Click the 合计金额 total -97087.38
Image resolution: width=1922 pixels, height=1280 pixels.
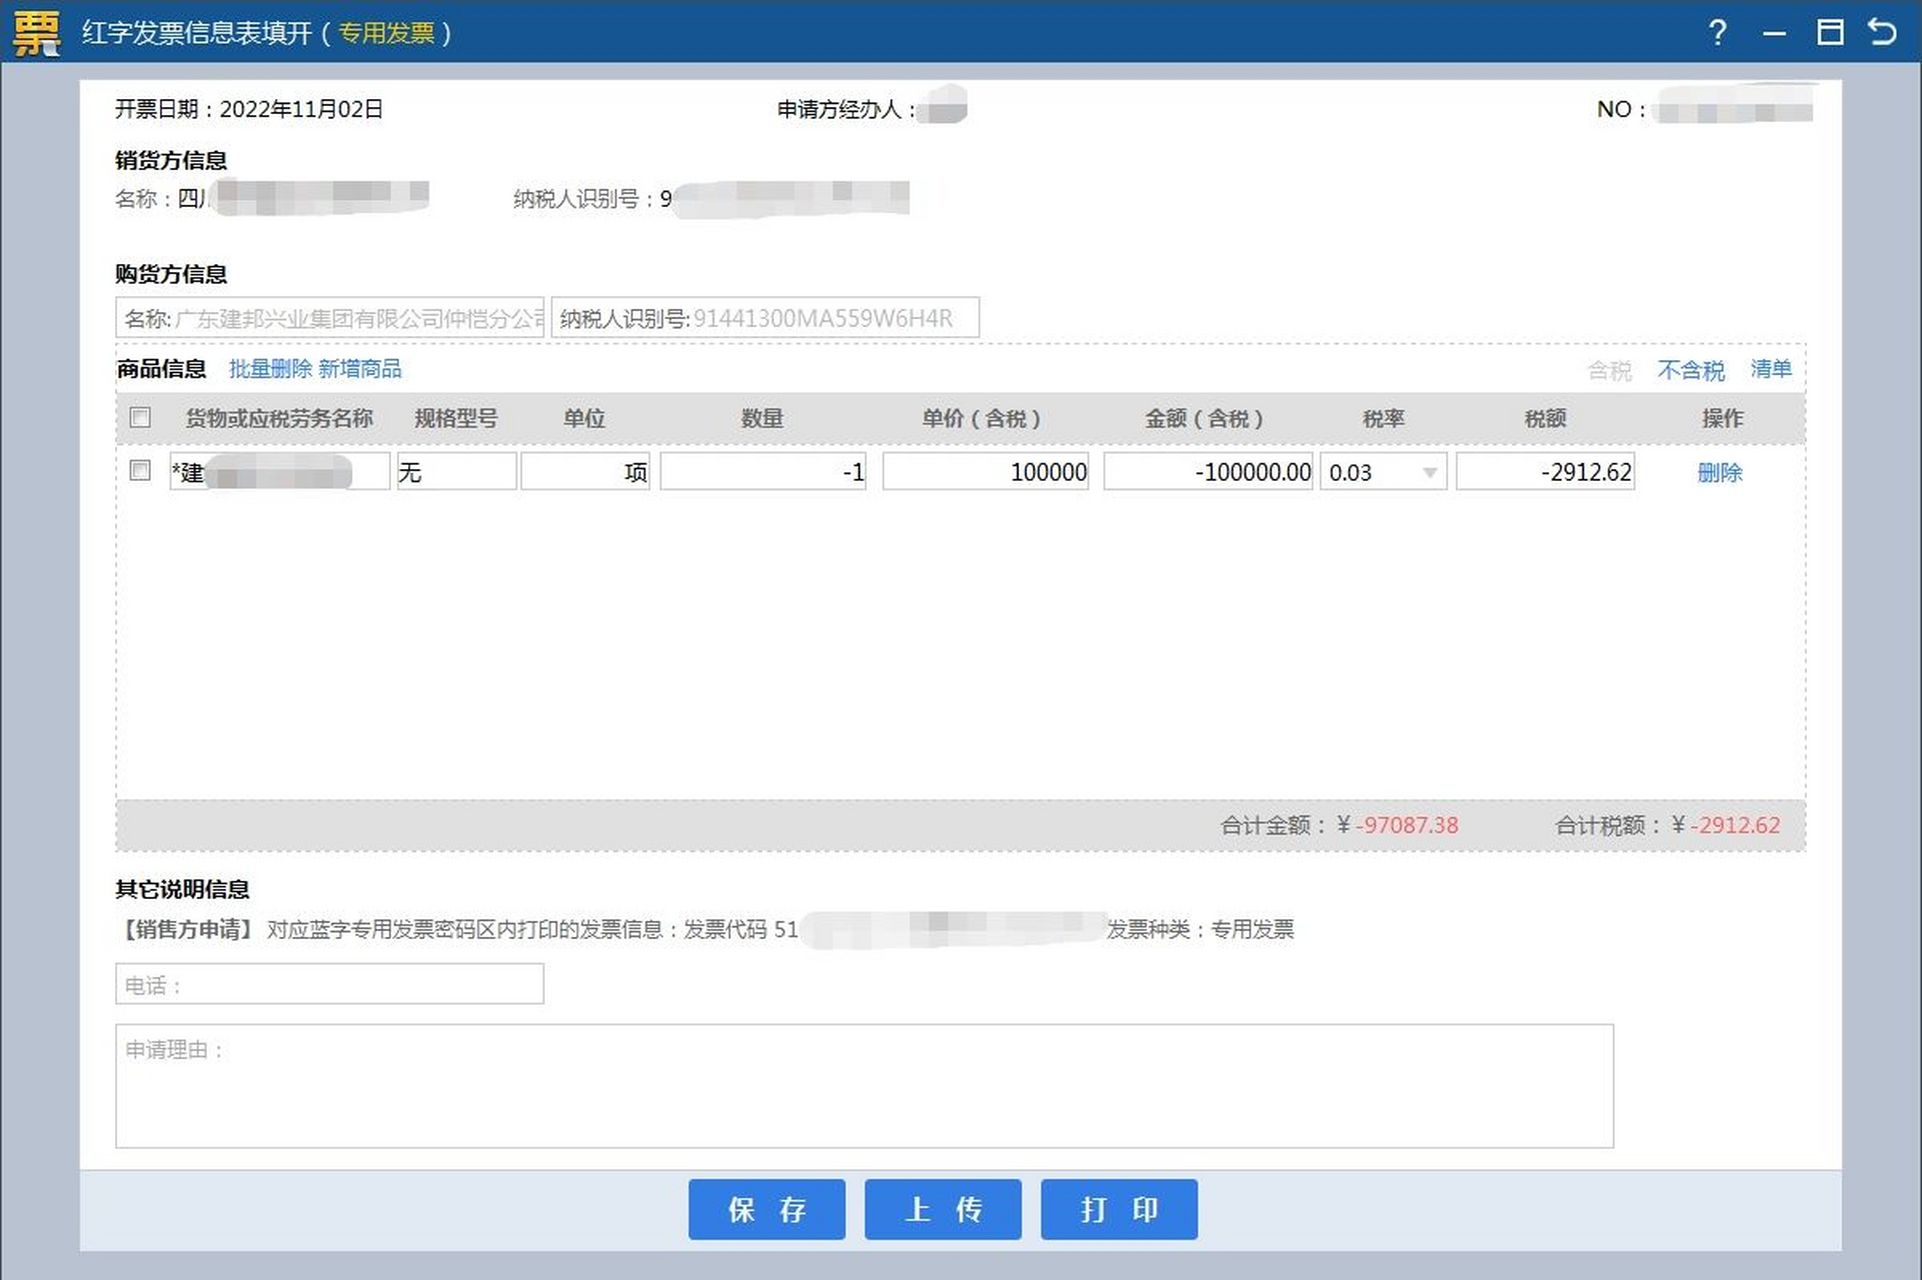click(1339, 825)
